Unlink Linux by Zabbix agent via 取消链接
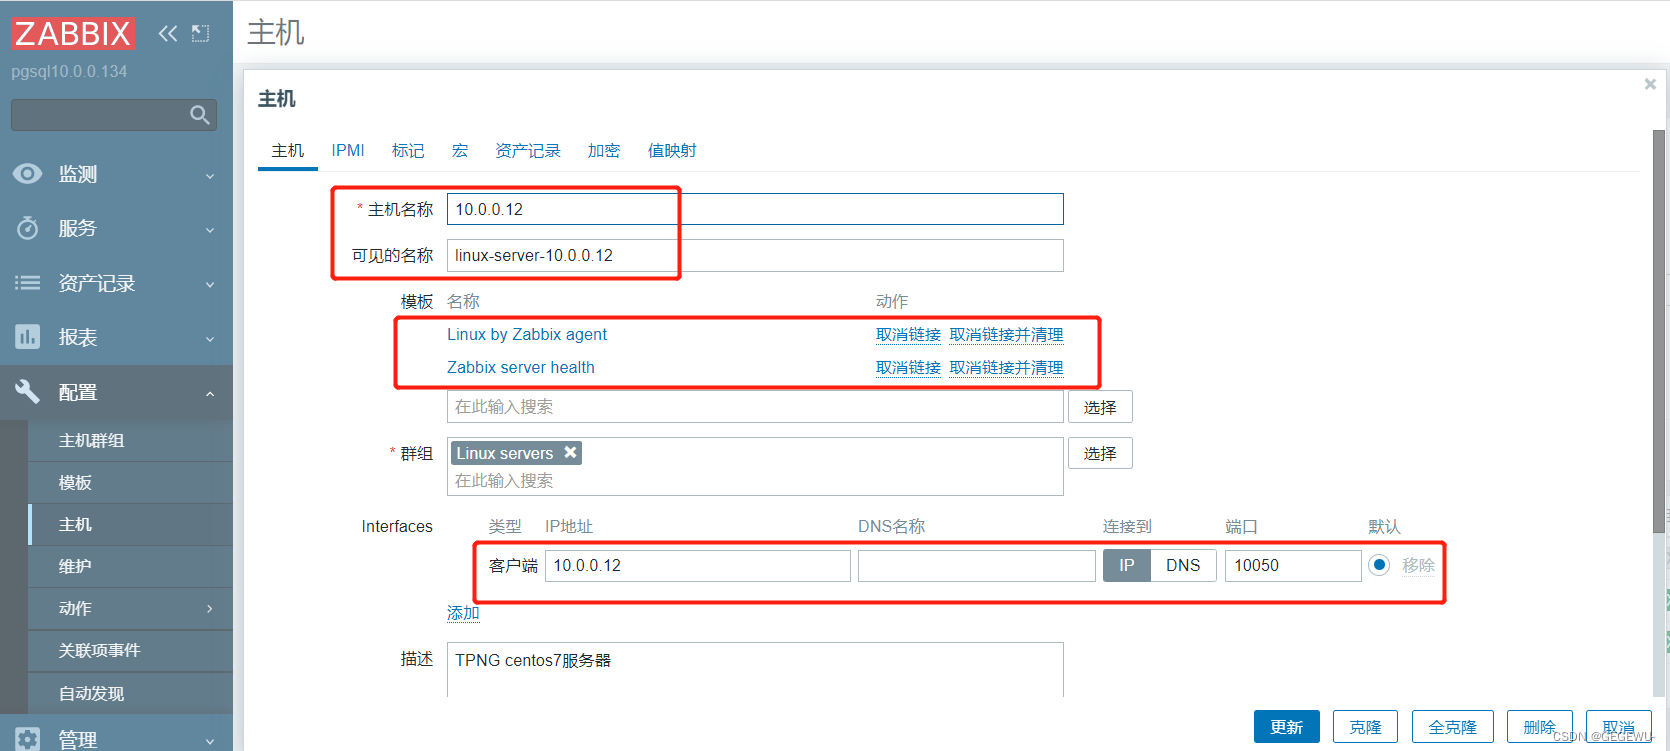 [908, 334]
